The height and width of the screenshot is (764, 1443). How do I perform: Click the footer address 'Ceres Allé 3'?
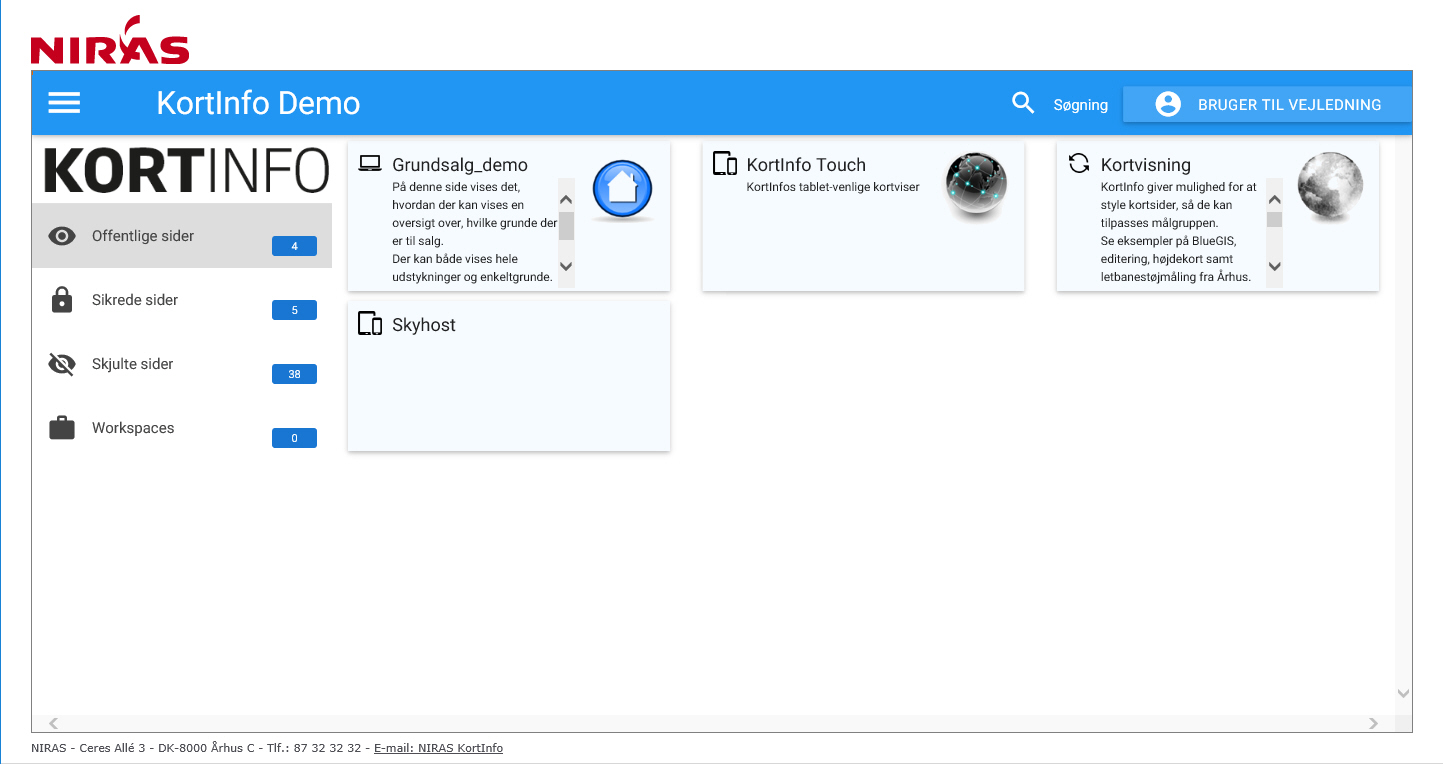click(113, 748)
